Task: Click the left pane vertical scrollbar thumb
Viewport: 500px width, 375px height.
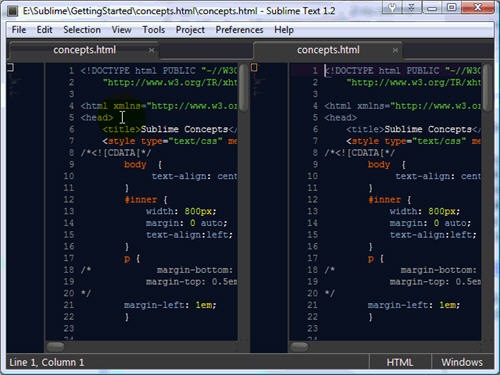Action: pos(244,88)
